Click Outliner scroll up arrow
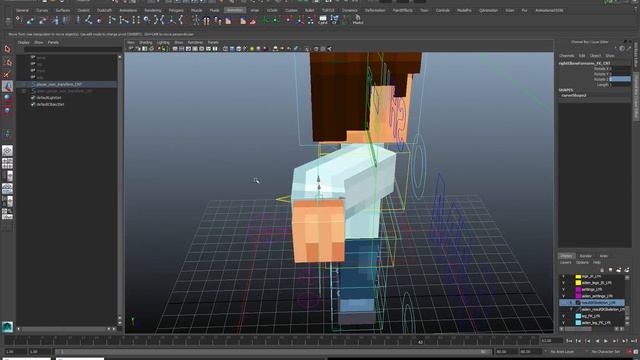The image size is (640, 360). coord(120,57)
